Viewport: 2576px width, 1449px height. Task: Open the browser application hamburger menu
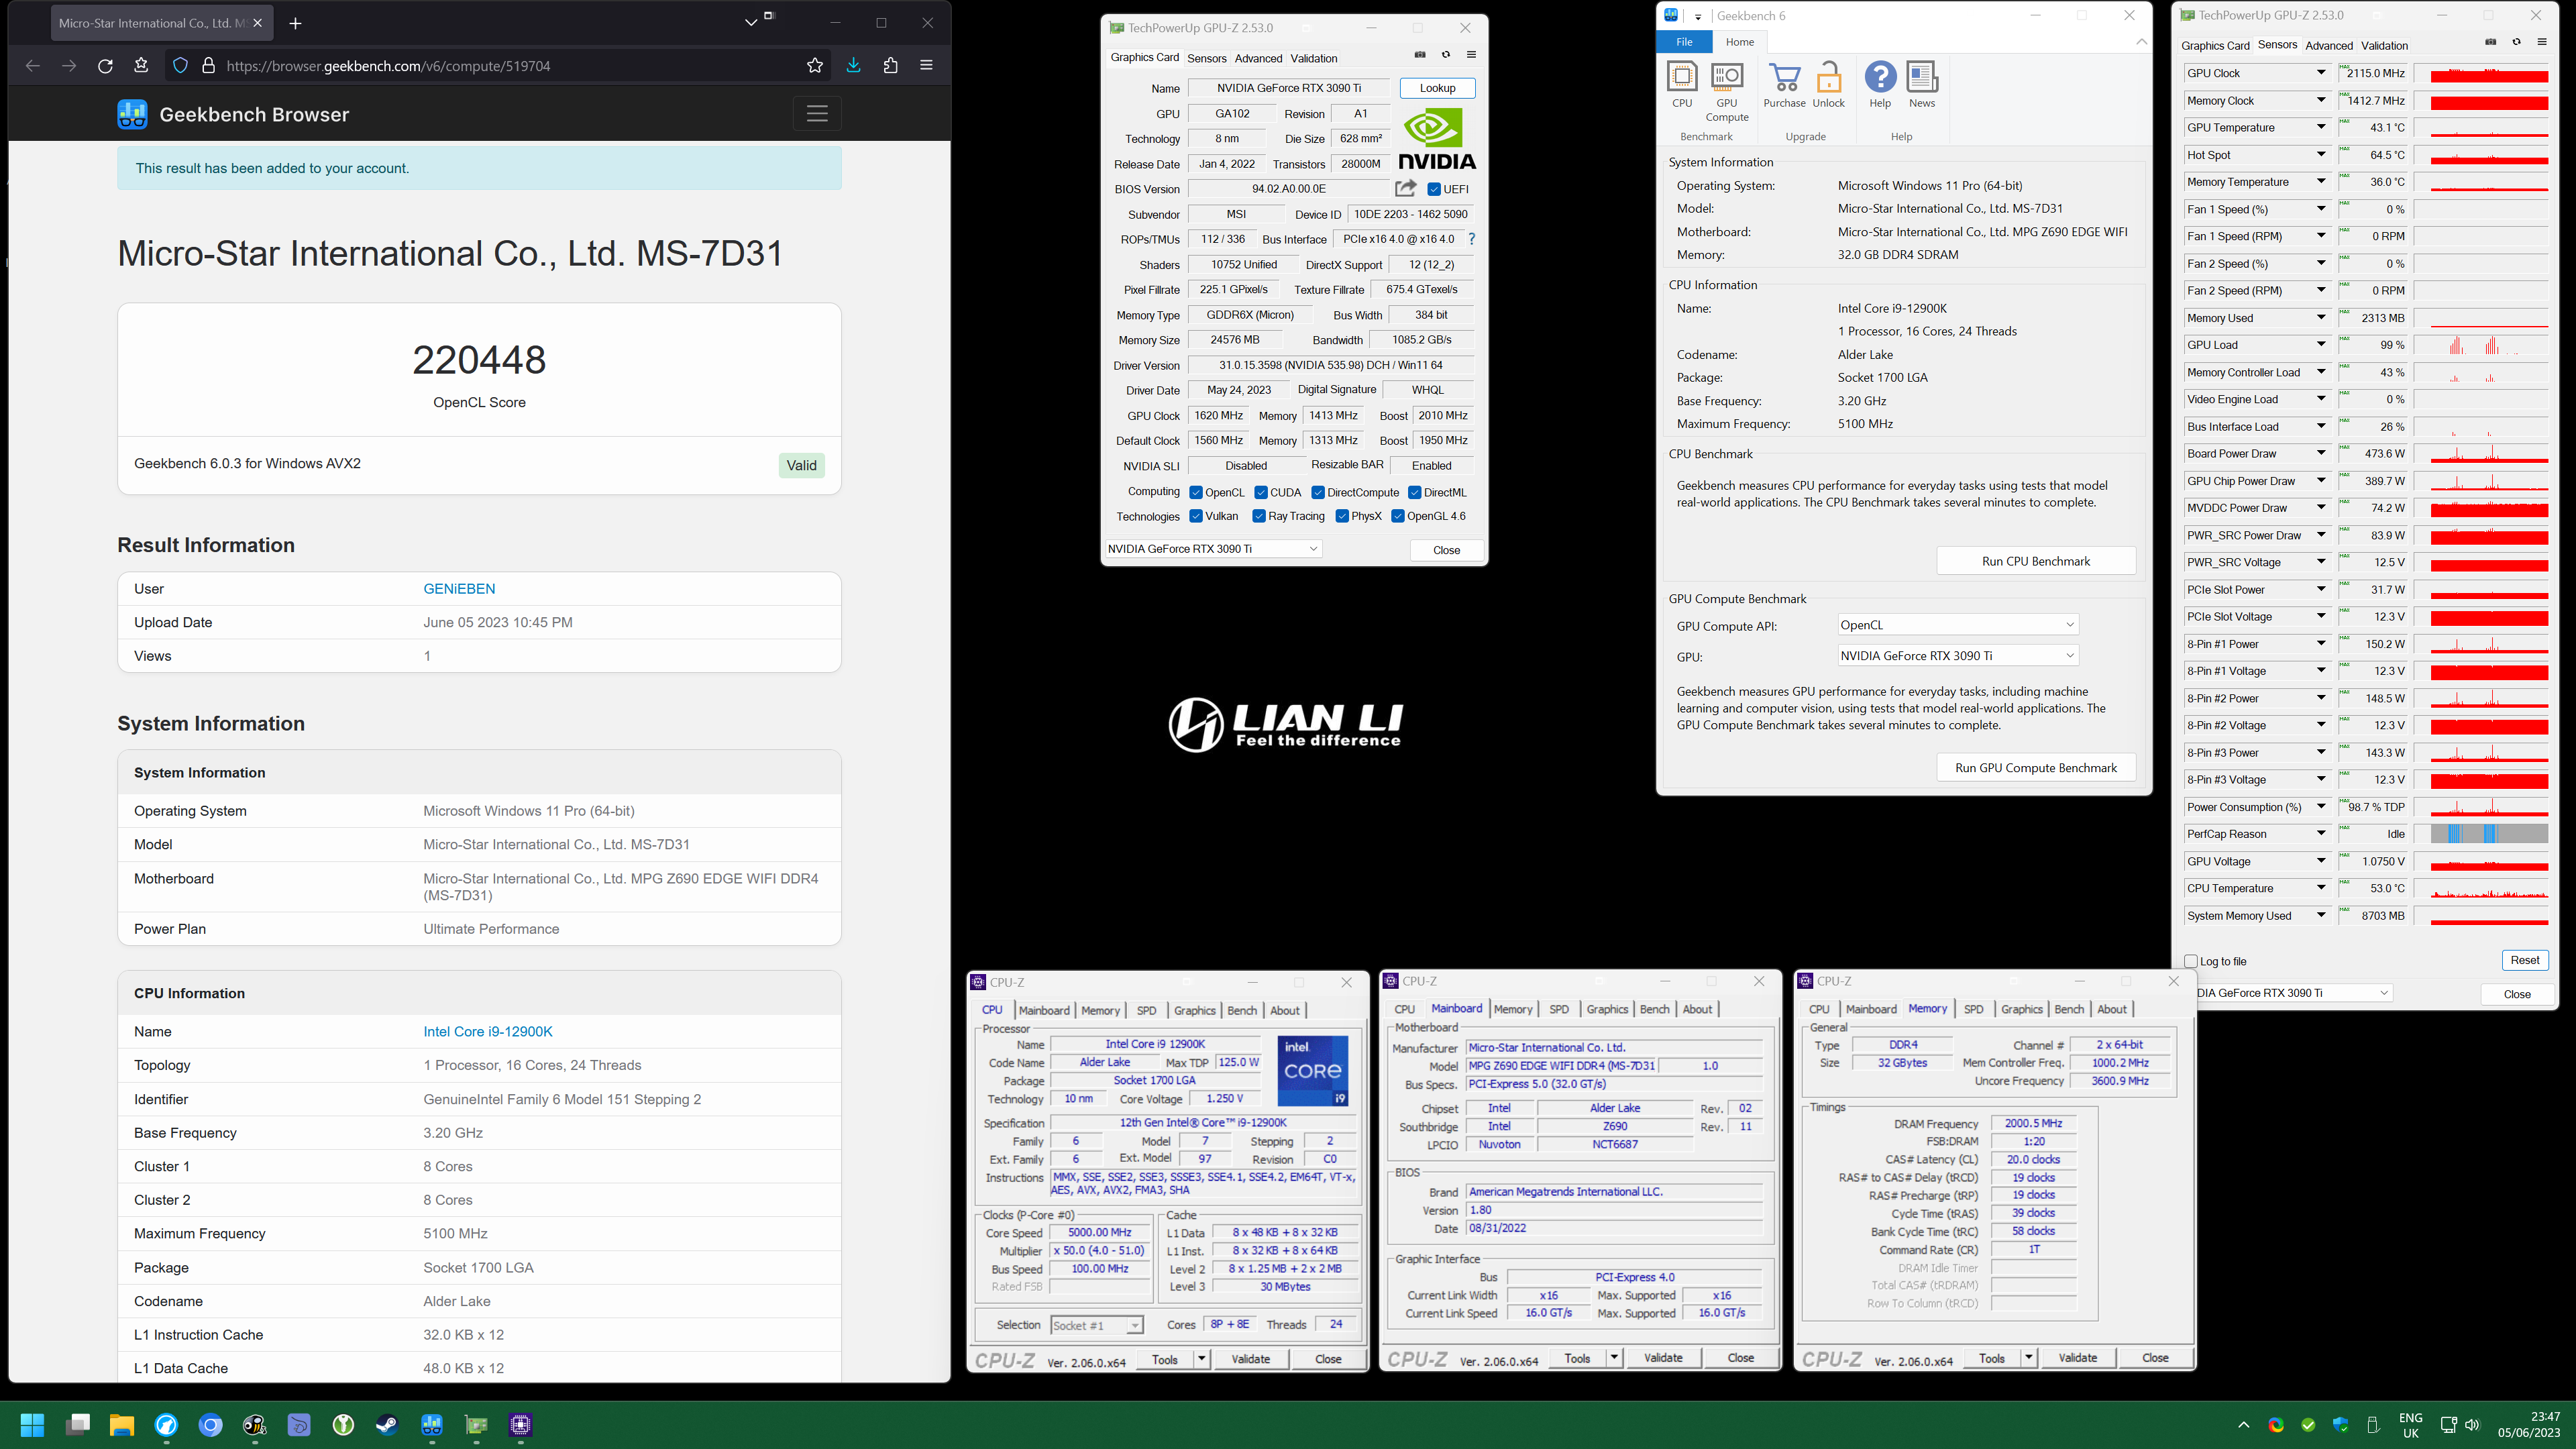tap(926, 66)
